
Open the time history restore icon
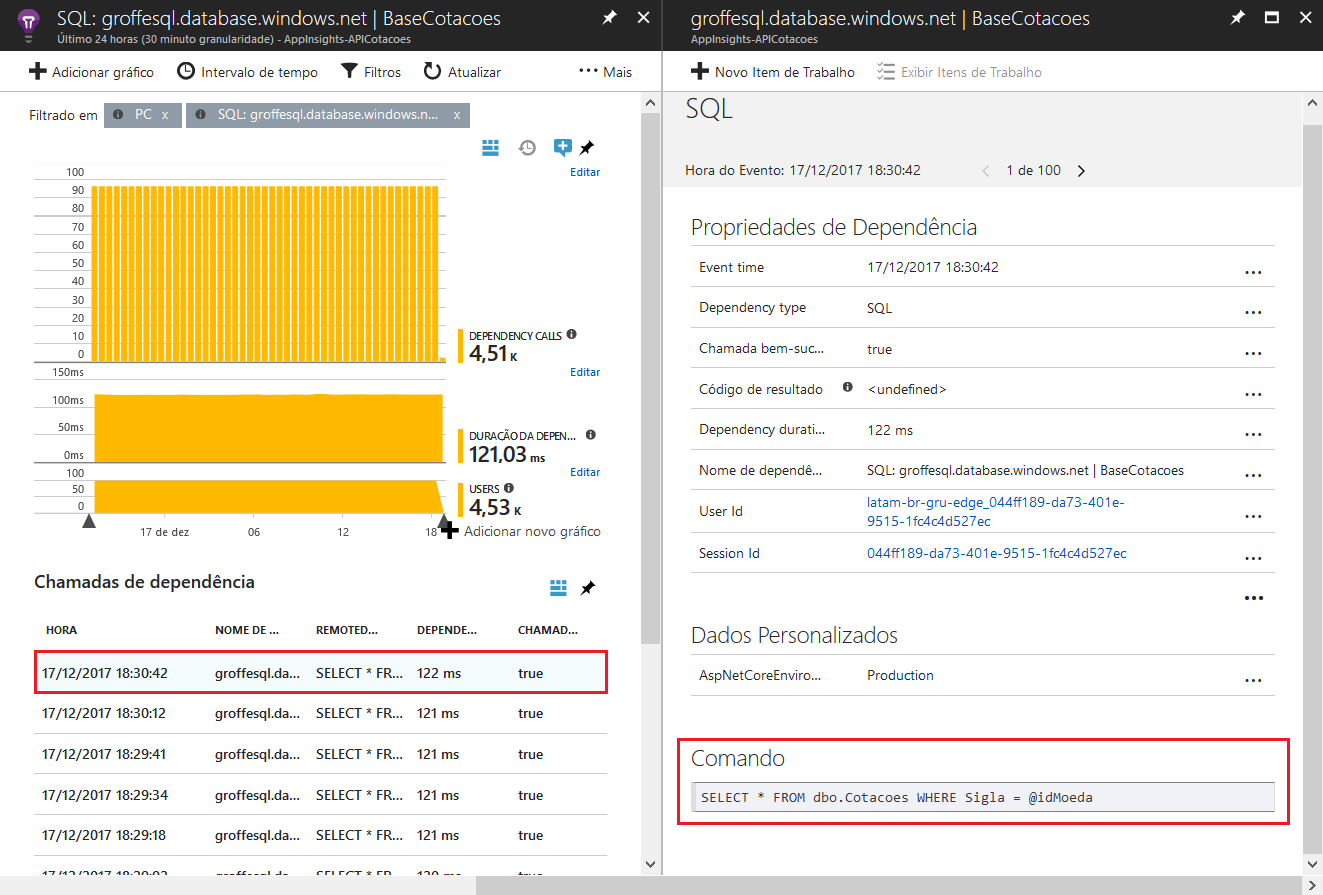[527, 147]
